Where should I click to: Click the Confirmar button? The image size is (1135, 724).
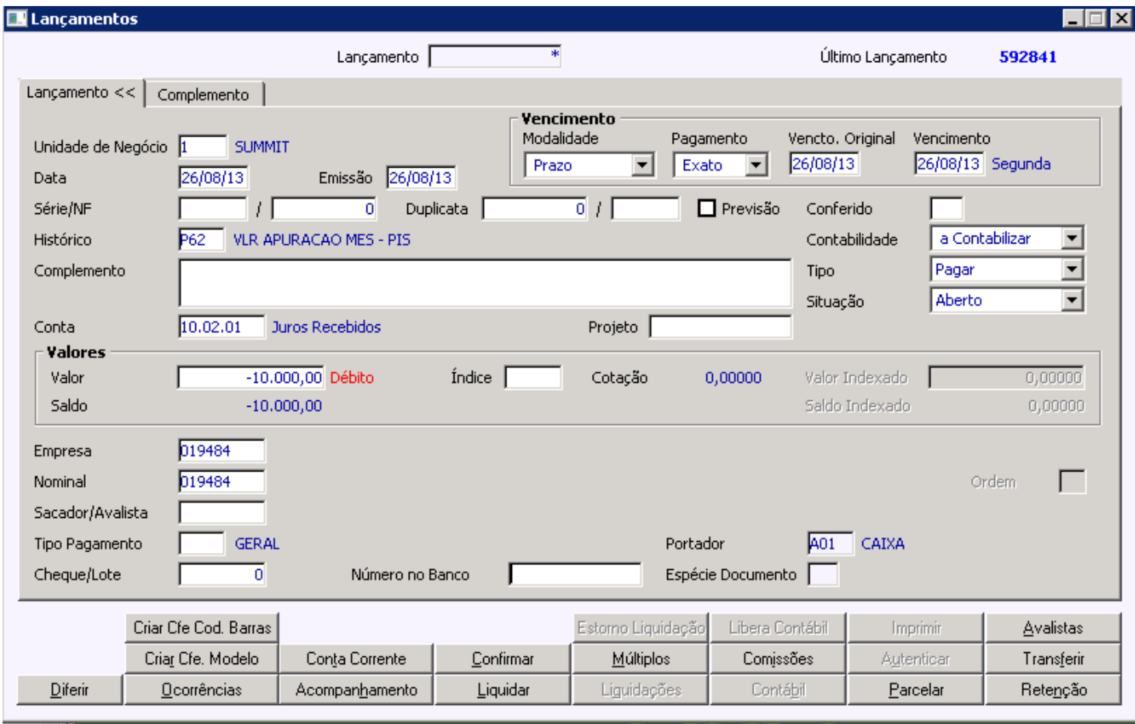coord(502,659)
